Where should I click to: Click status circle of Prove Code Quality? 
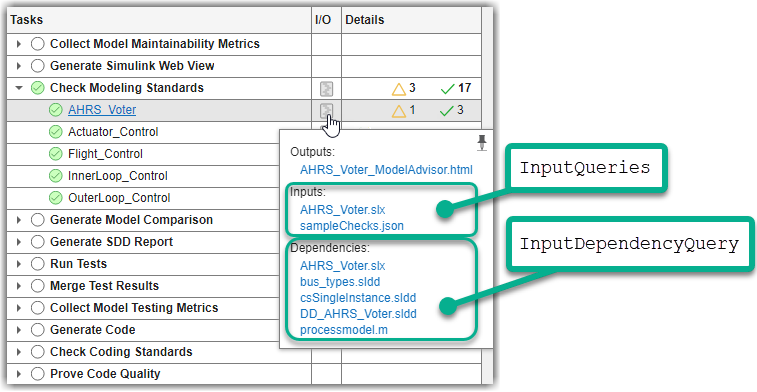tap(38, 374)
